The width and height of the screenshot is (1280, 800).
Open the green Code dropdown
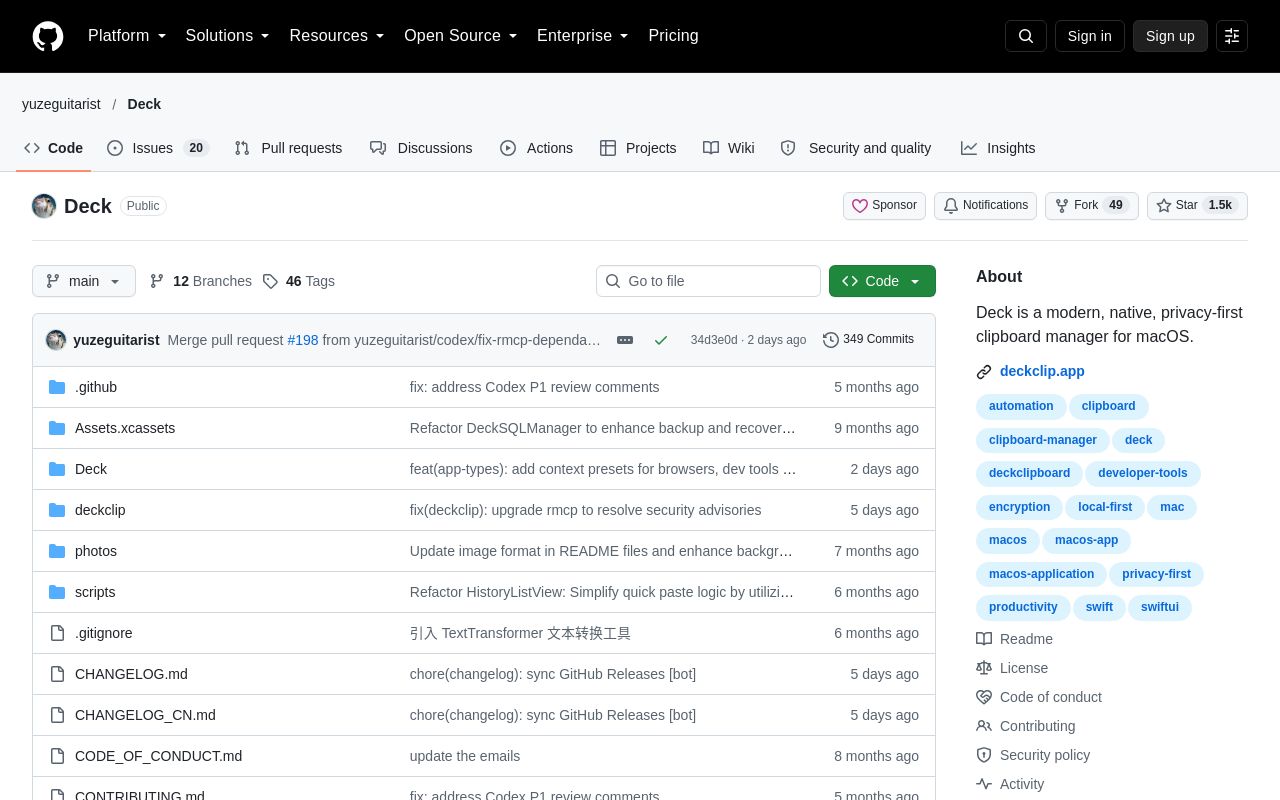[882, 281]
